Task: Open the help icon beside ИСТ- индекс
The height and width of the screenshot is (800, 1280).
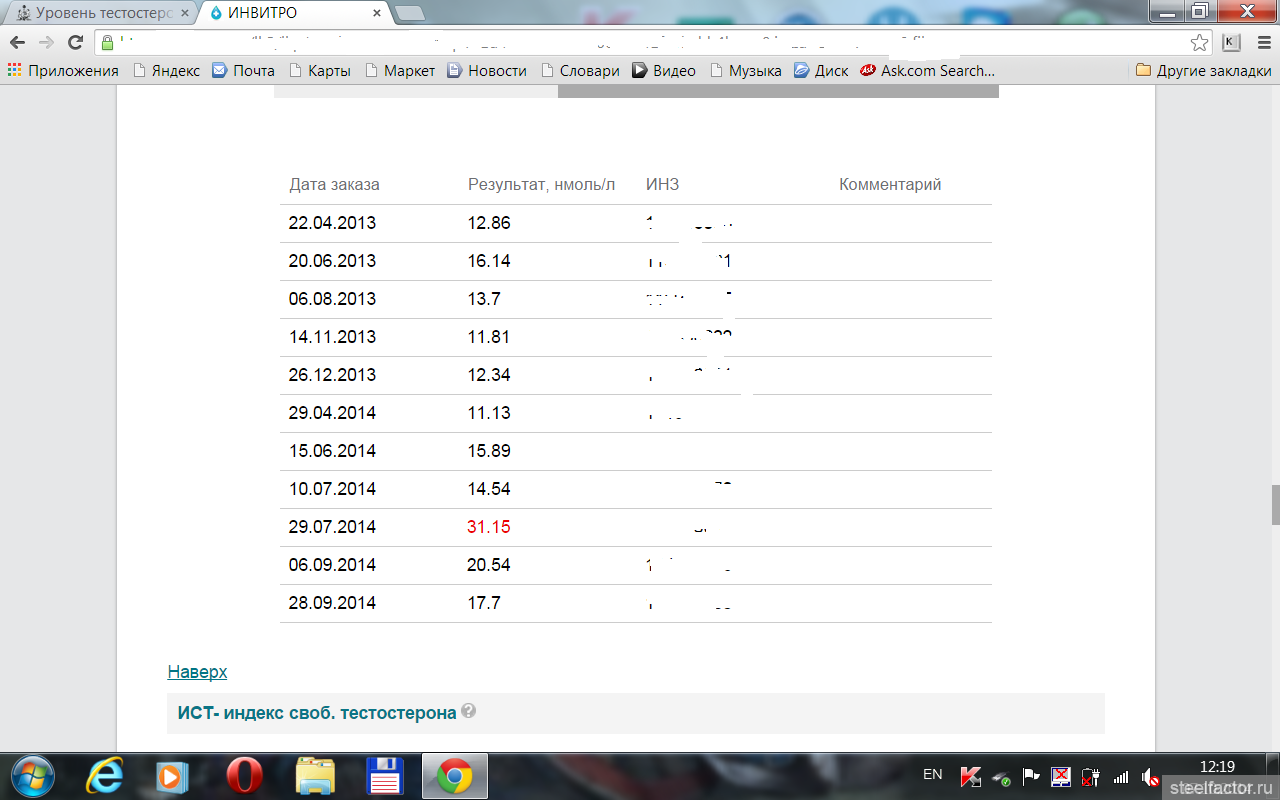Action: pyautogui.click(x=469, y=712)
